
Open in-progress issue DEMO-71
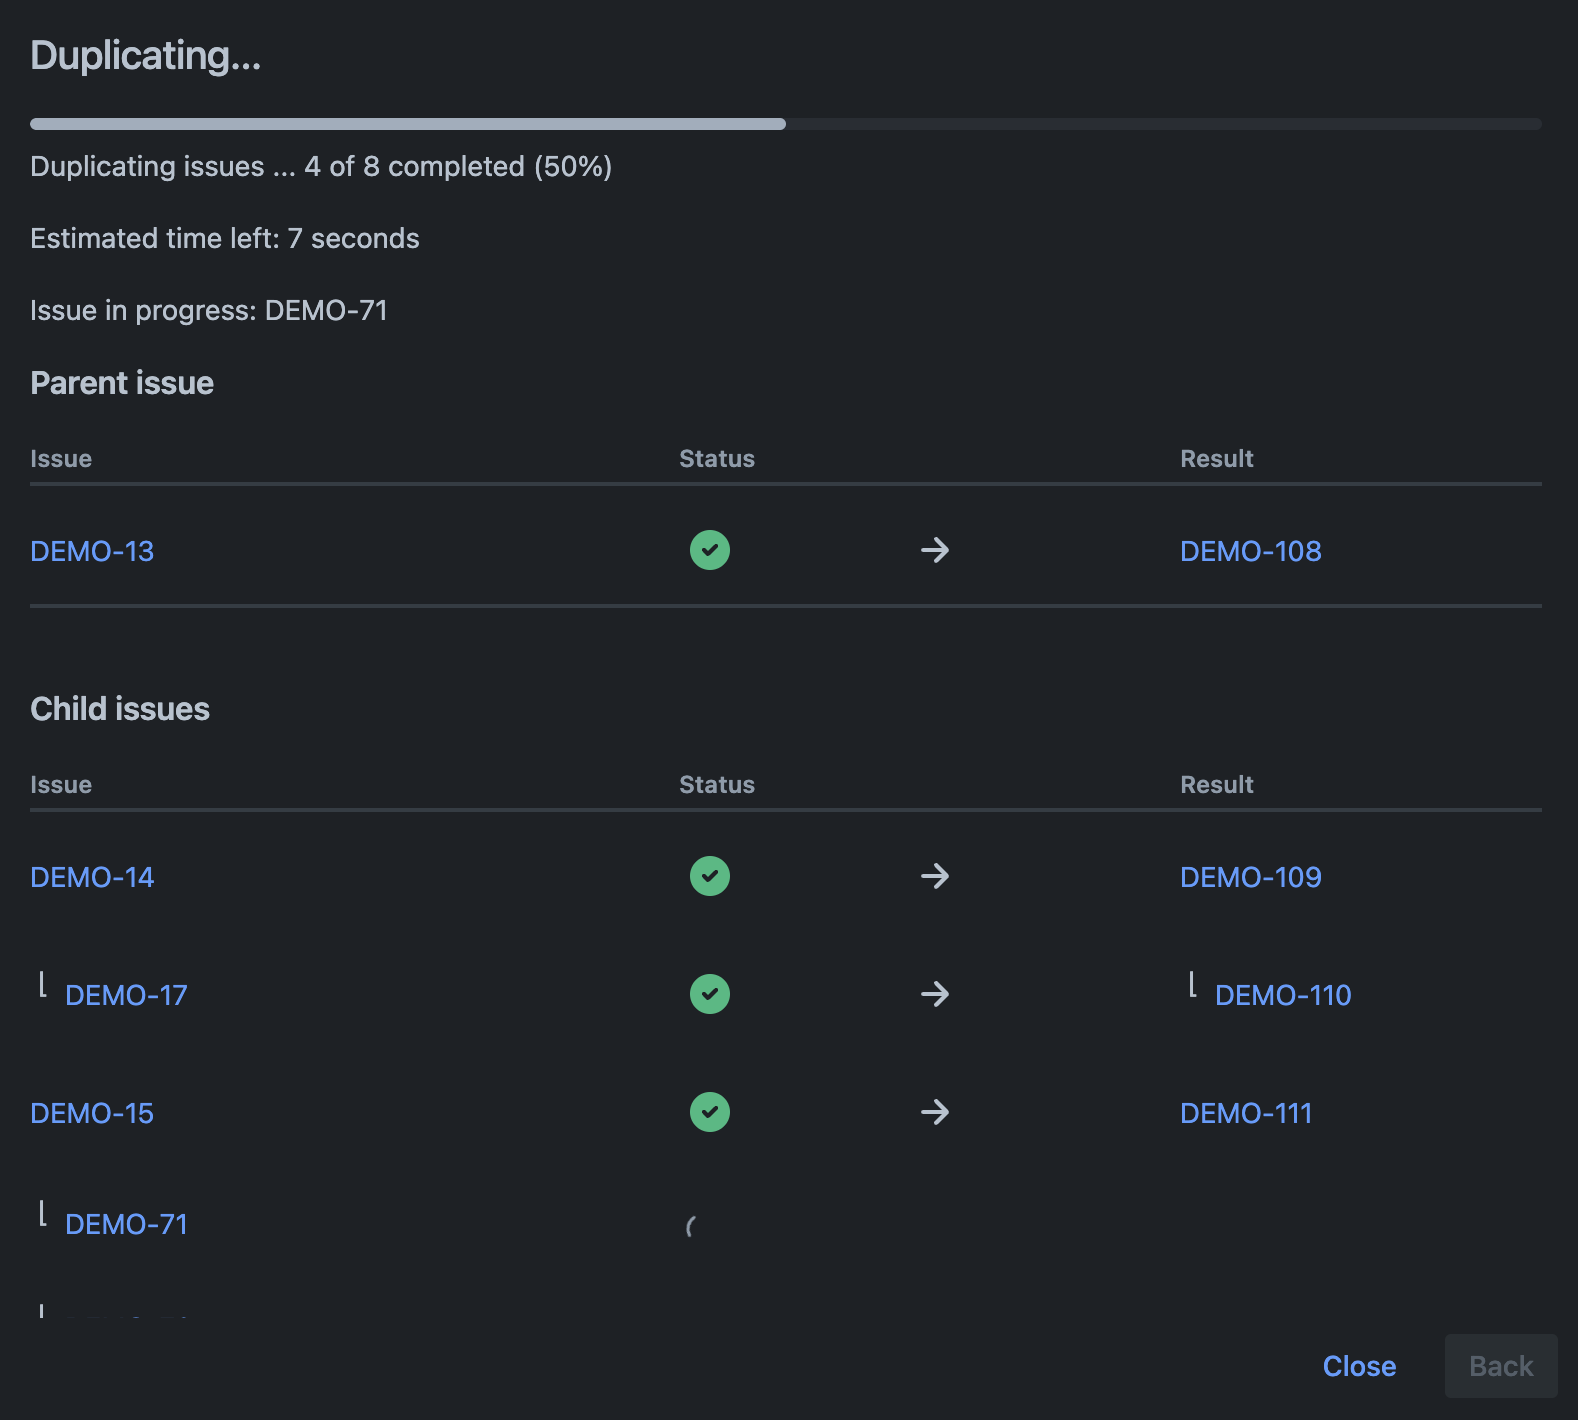126,1224
